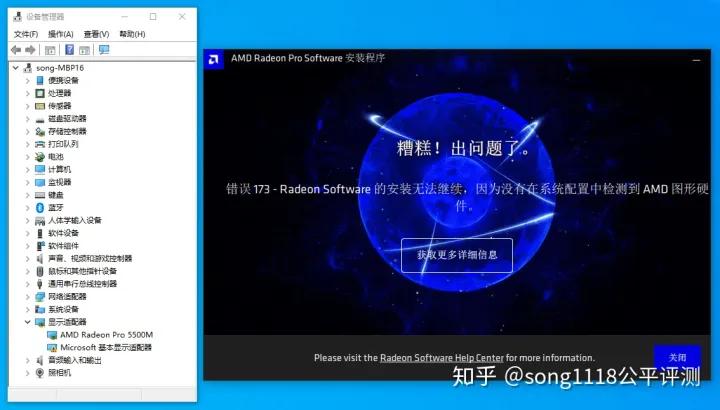This screenshot has width=720, height=410.
Task: Select the 通用串行总线控制器 USB icon
Action: 40,284
